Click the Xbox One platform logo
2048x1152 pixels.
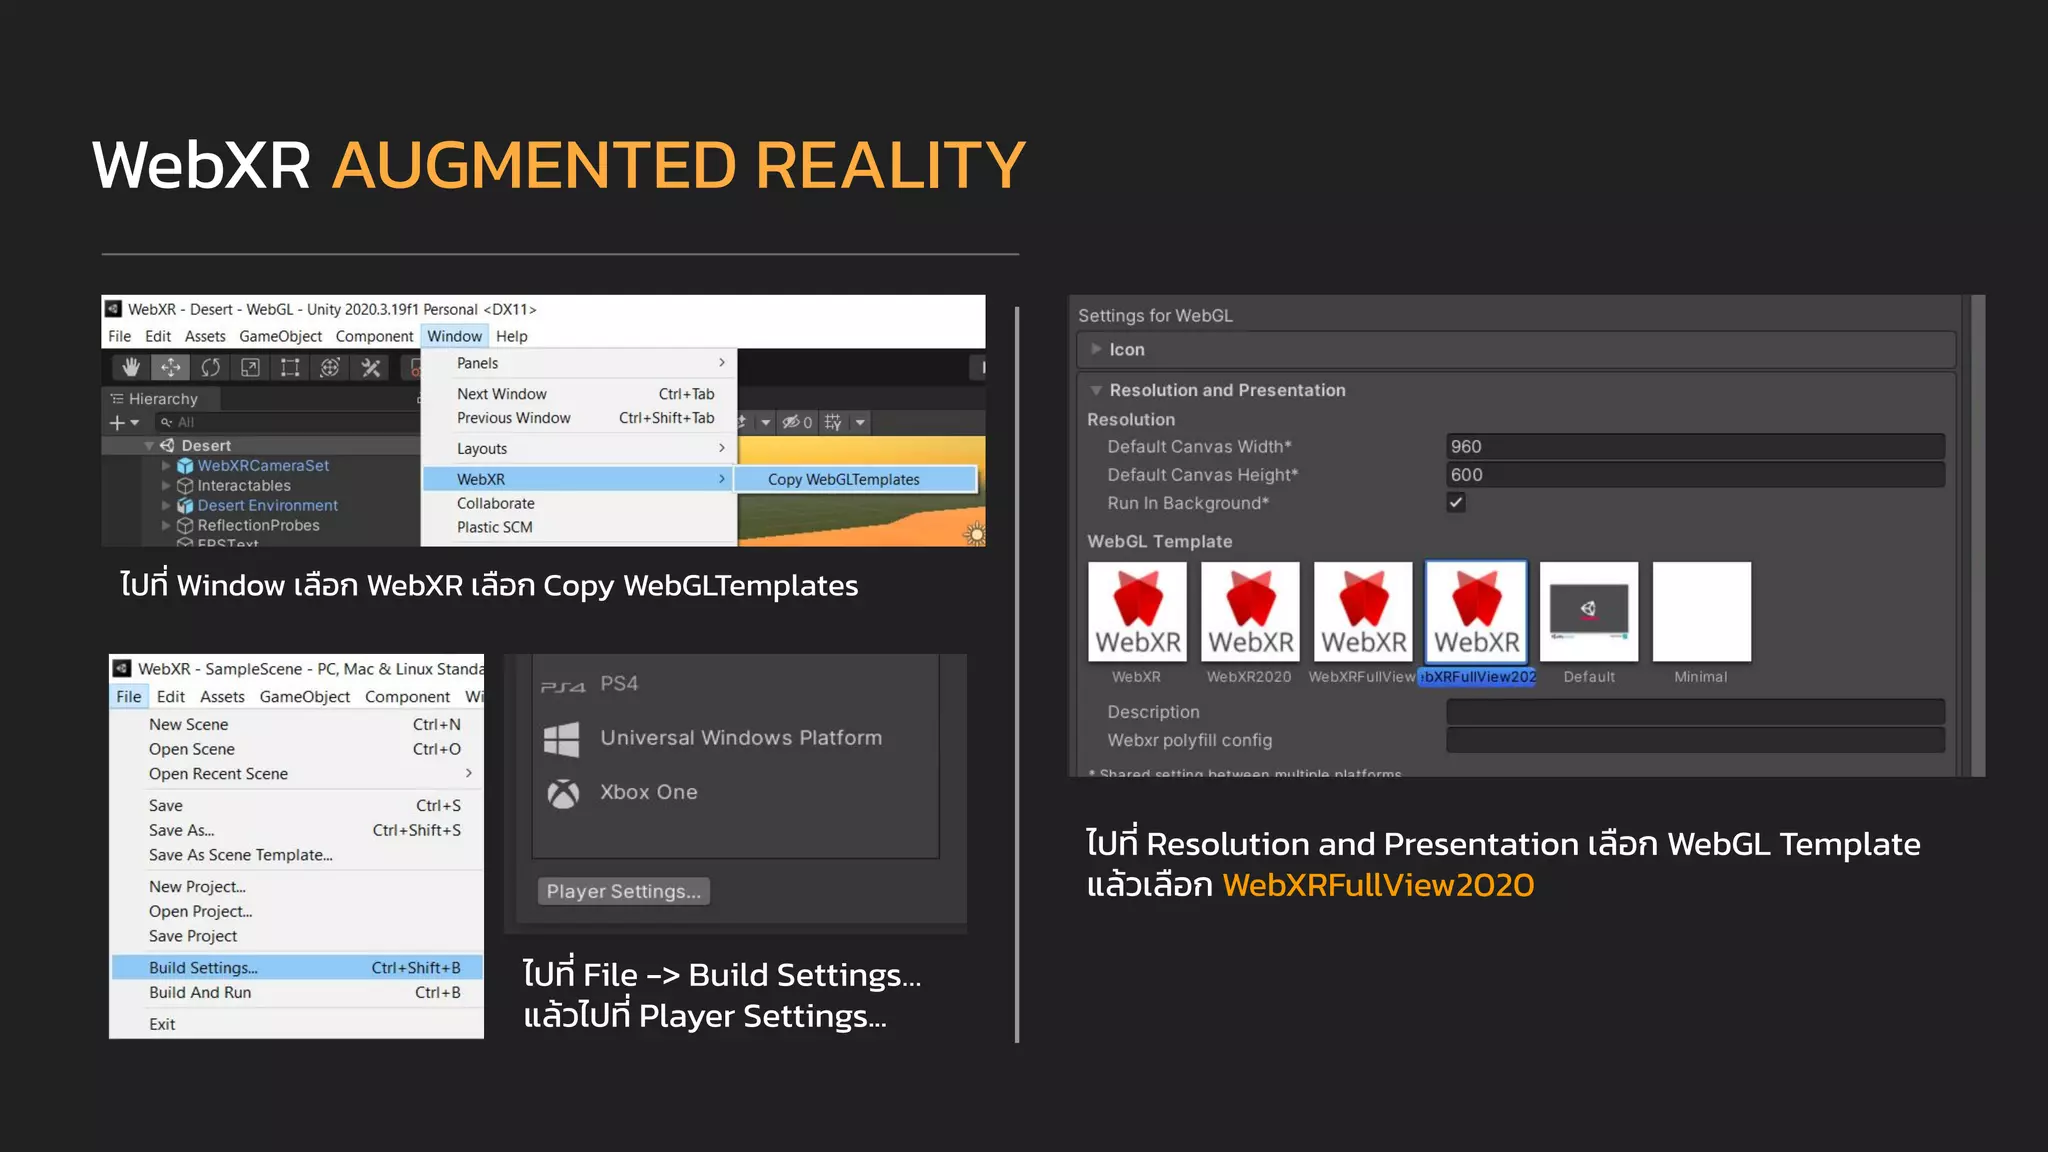(563, 794)
